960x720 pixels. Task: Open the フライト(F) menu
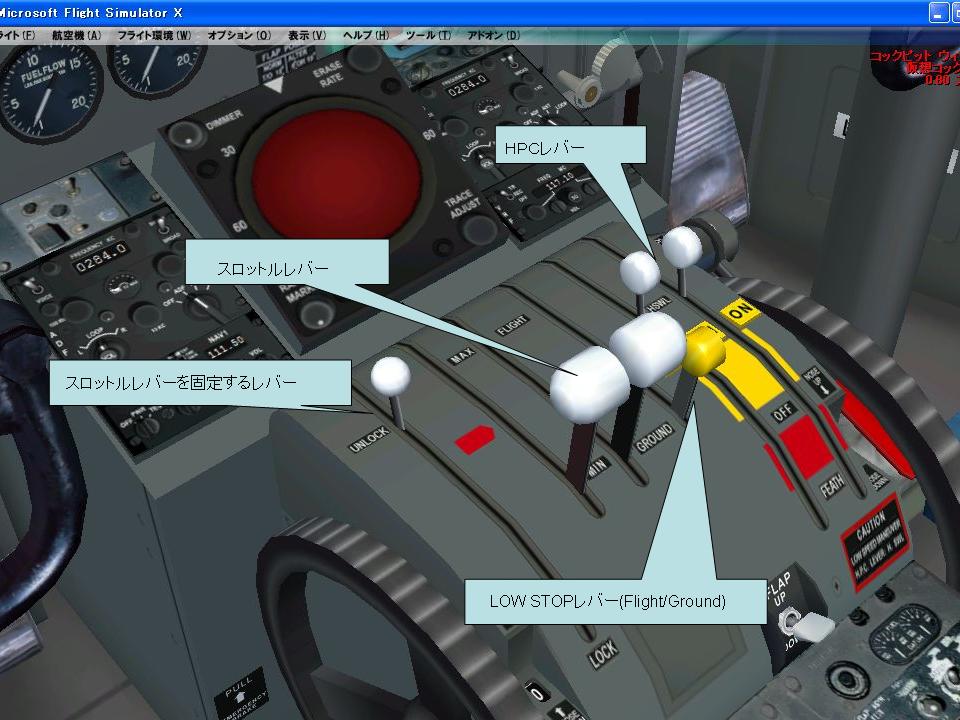[x=17, y=36]
